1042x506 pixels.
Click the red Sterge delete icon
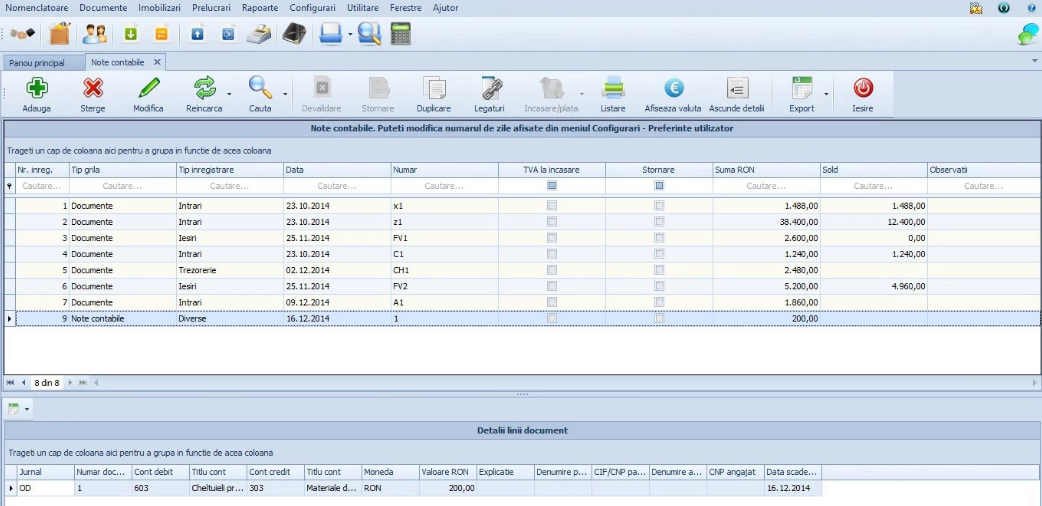pyautogui.click(x=92, y=87)
